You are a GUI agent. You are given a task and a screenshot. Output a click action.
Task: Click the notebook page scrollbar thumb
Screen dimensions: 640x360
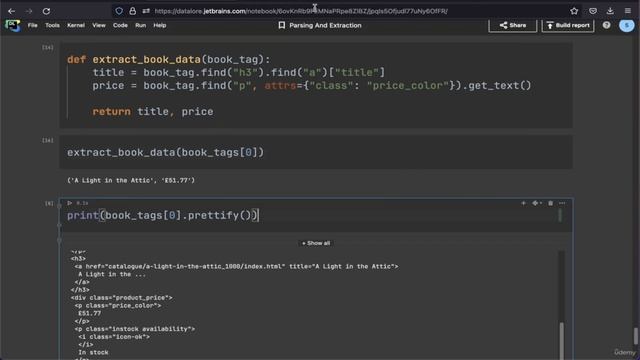coord(636,336)
